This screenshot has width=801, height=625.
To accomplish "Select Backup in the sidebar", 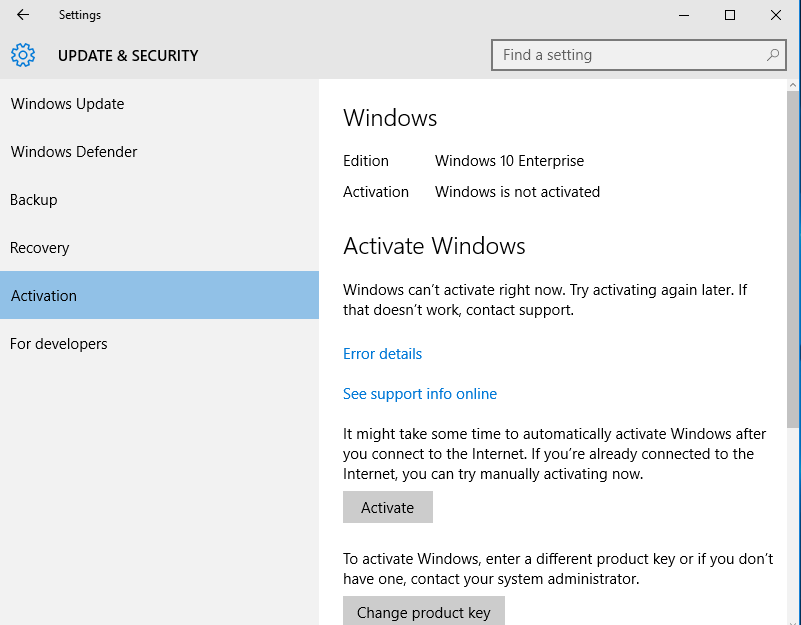I will pos(159,200).
